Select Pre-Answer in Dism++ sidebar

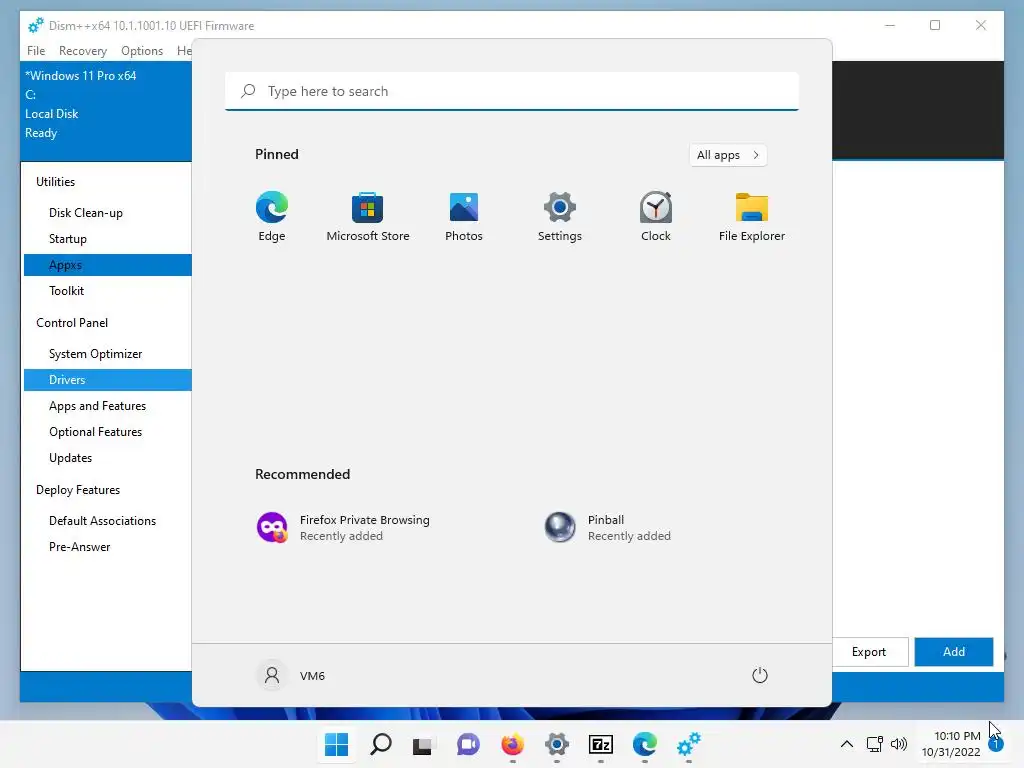[80, 547]
